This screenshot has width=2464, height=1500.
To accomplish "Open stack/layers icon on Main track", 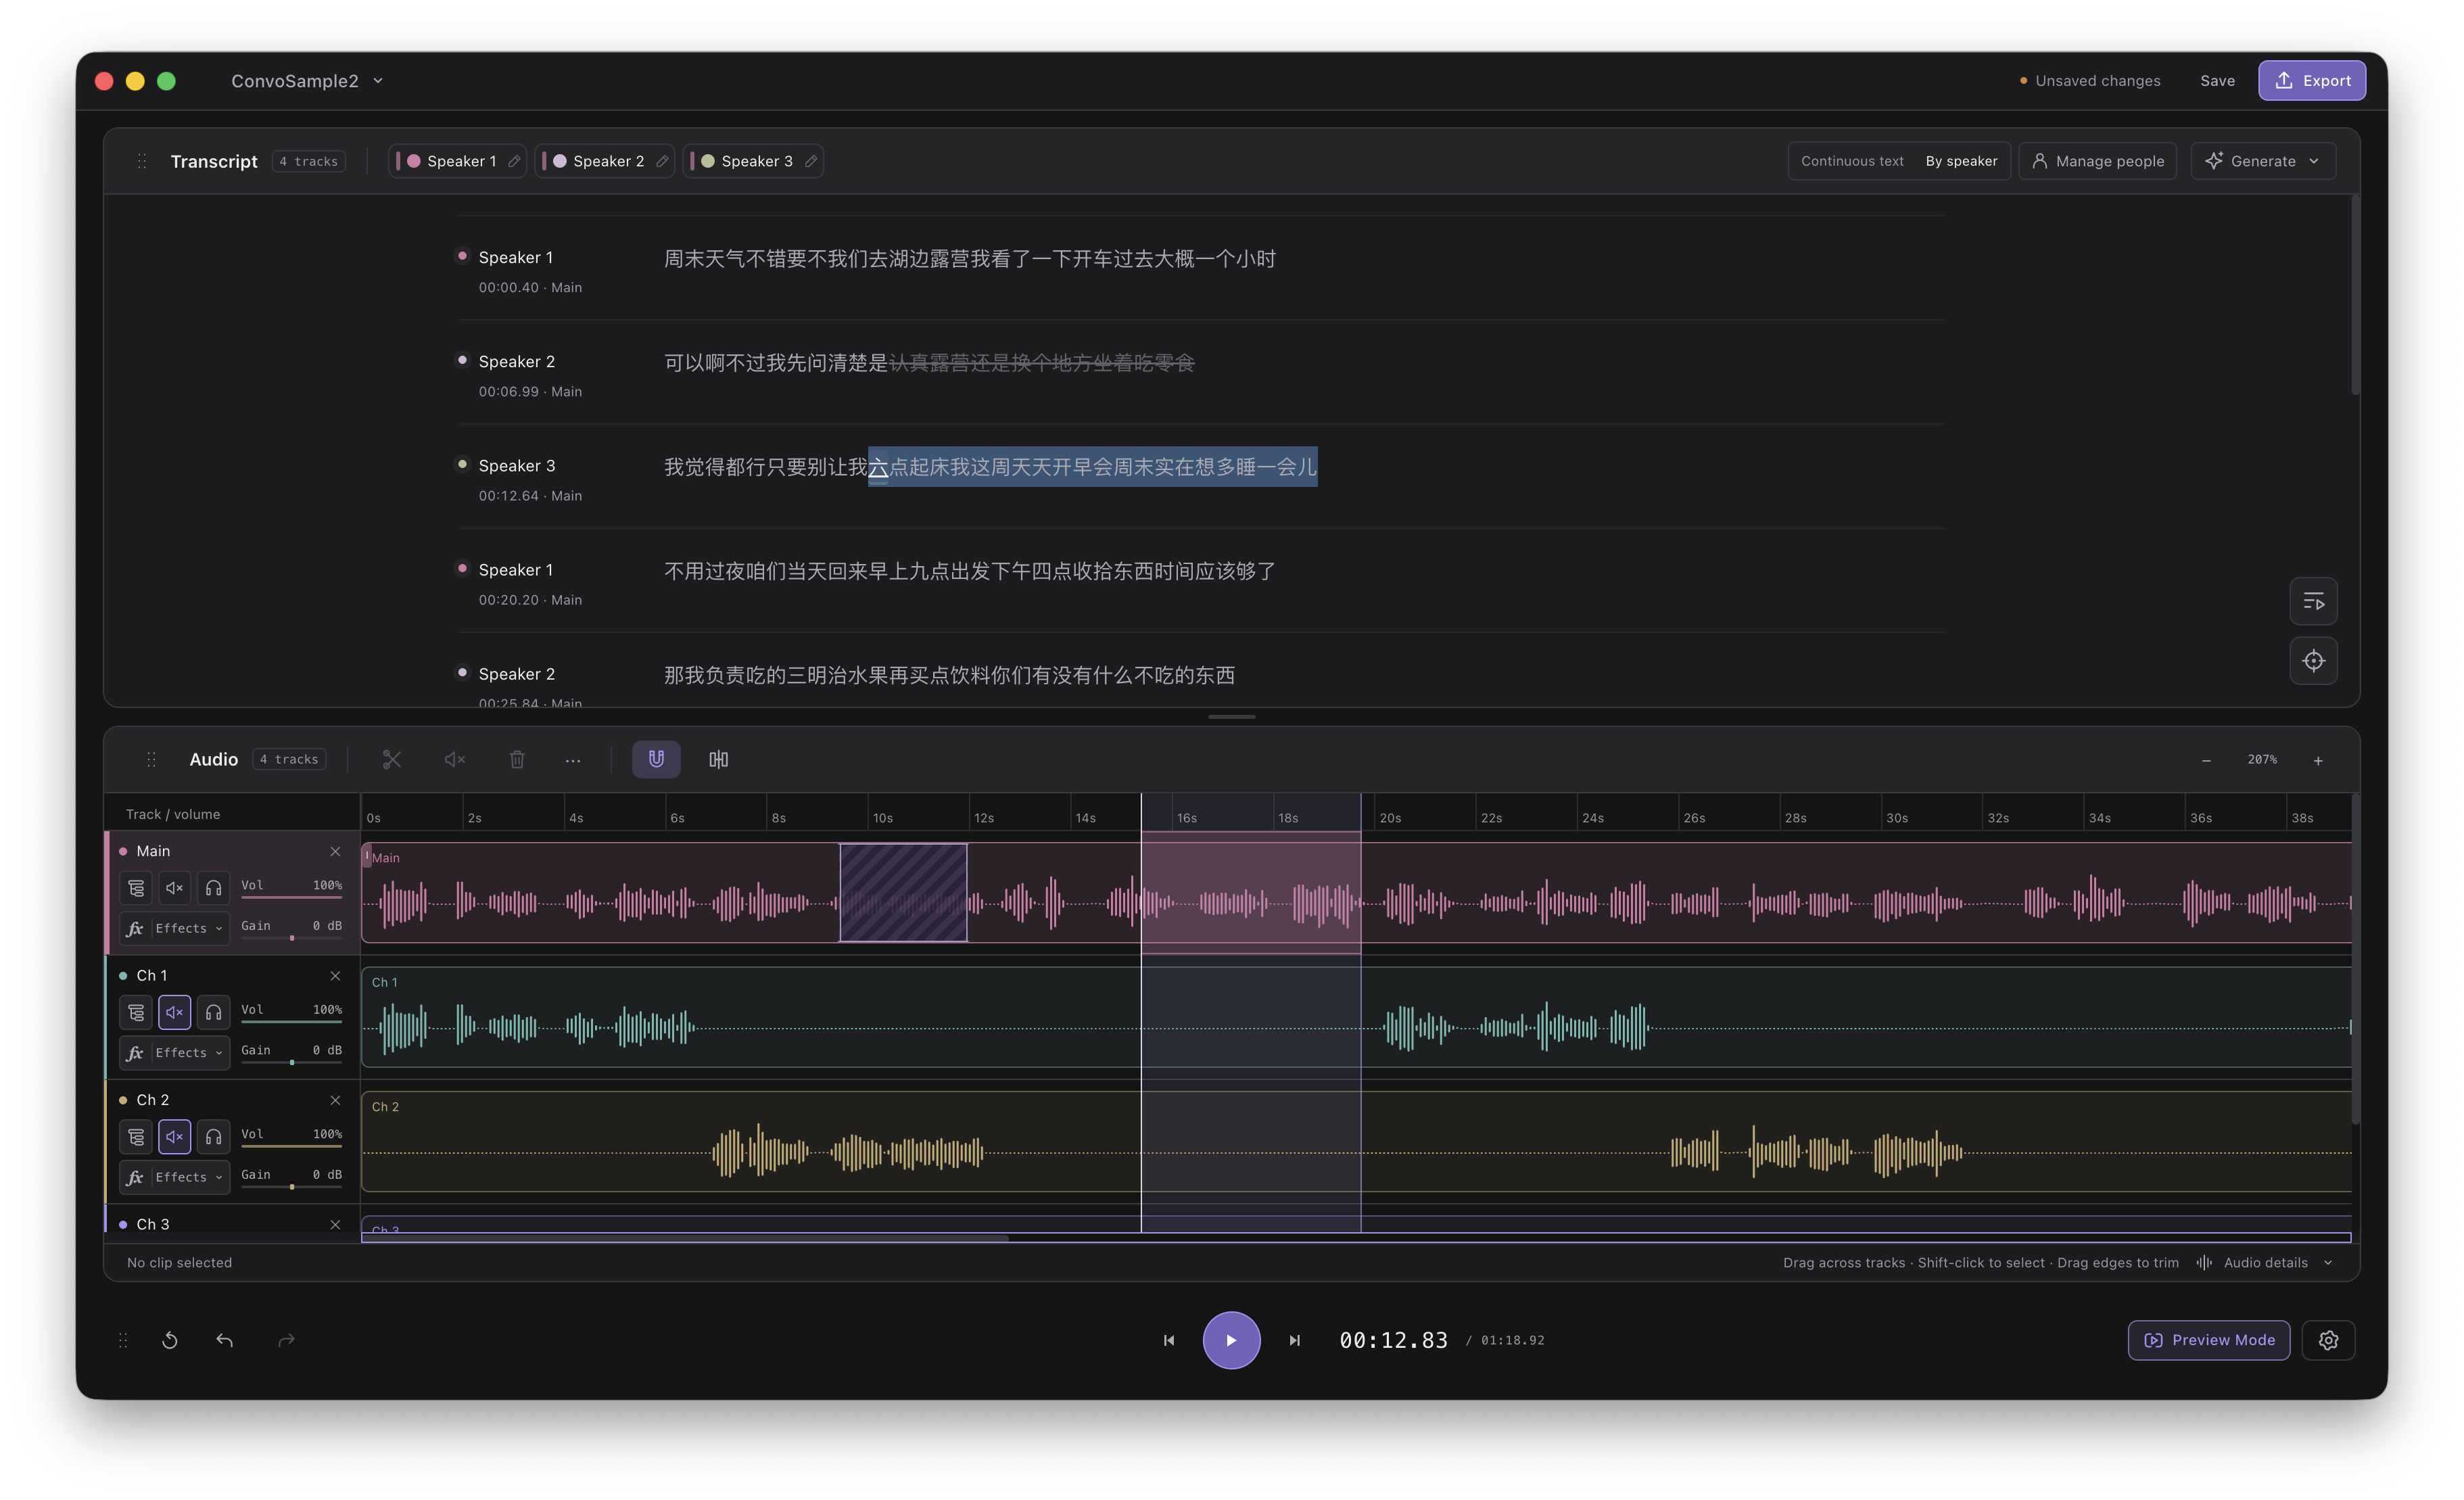I will pos(136,888).
